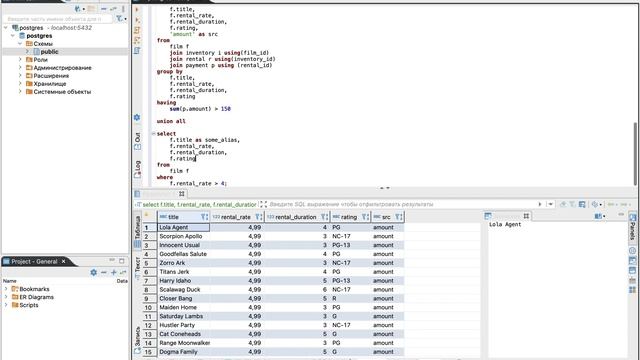Expand the filter panel via the expand icon
Viewport: 640px width, 360px height.
pyautogui.click(x=263, y=204)
